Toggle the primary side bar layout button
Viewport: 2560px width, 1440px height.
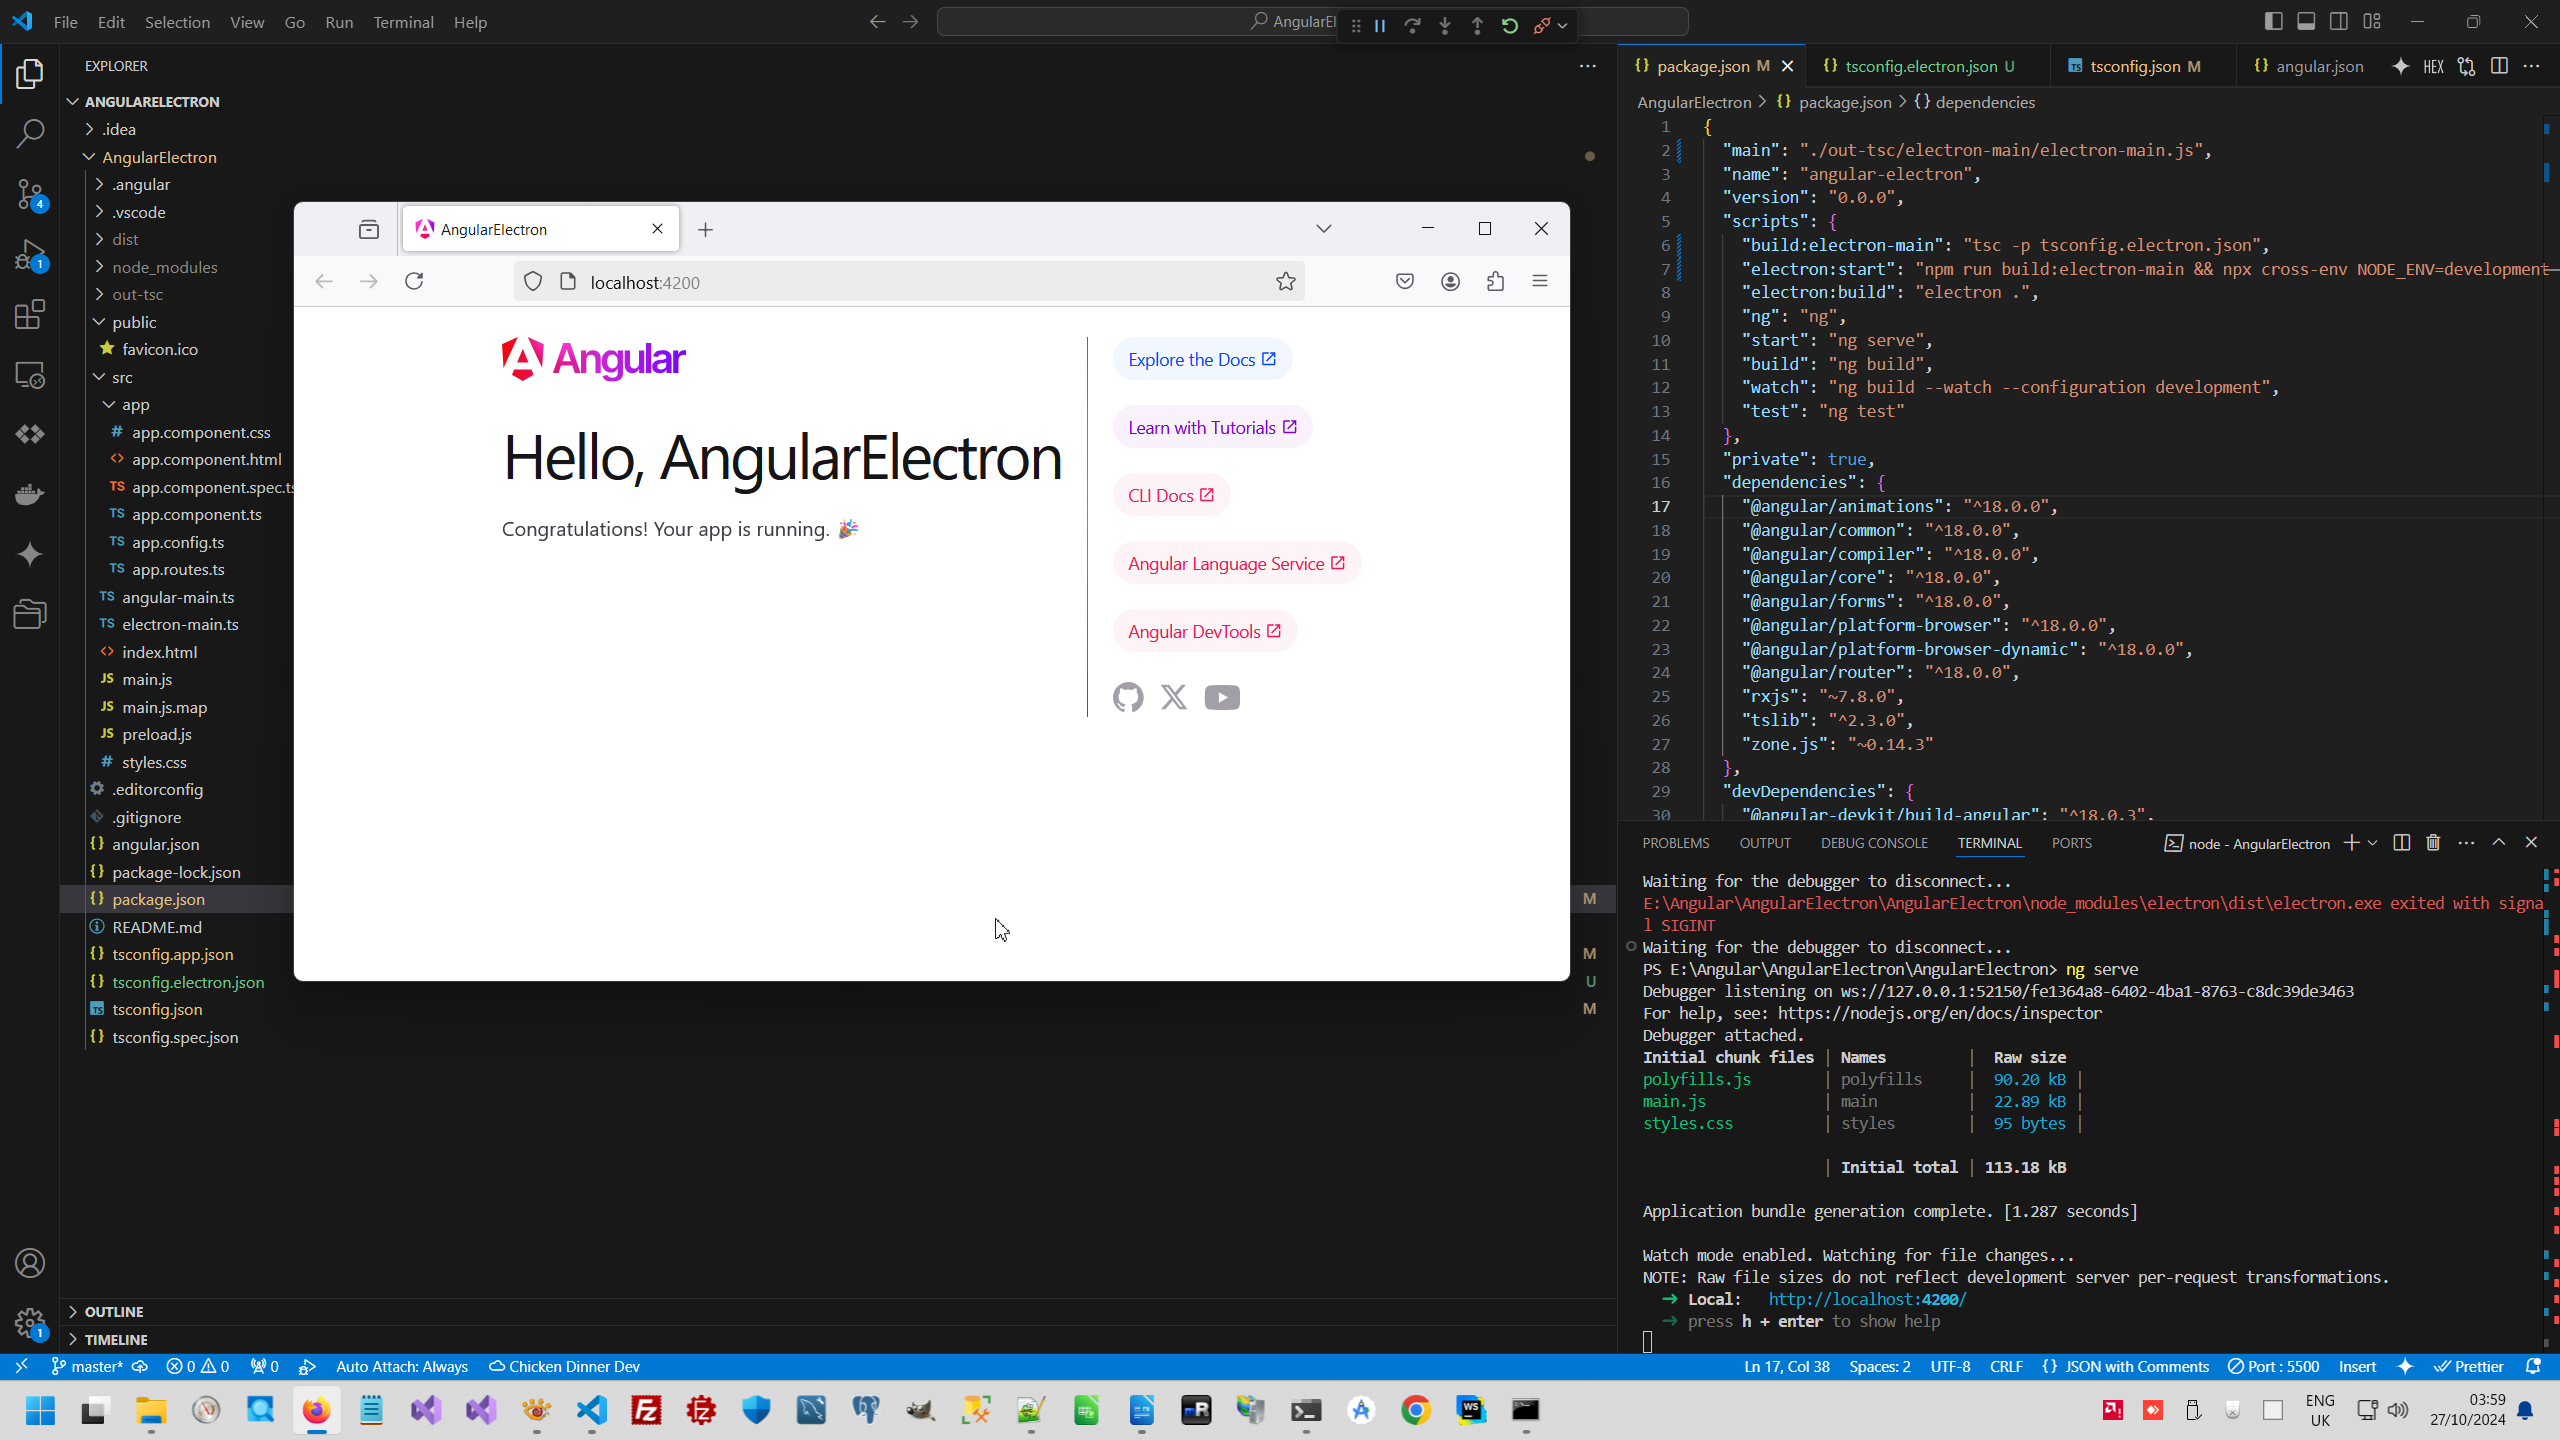point(2273,21)
